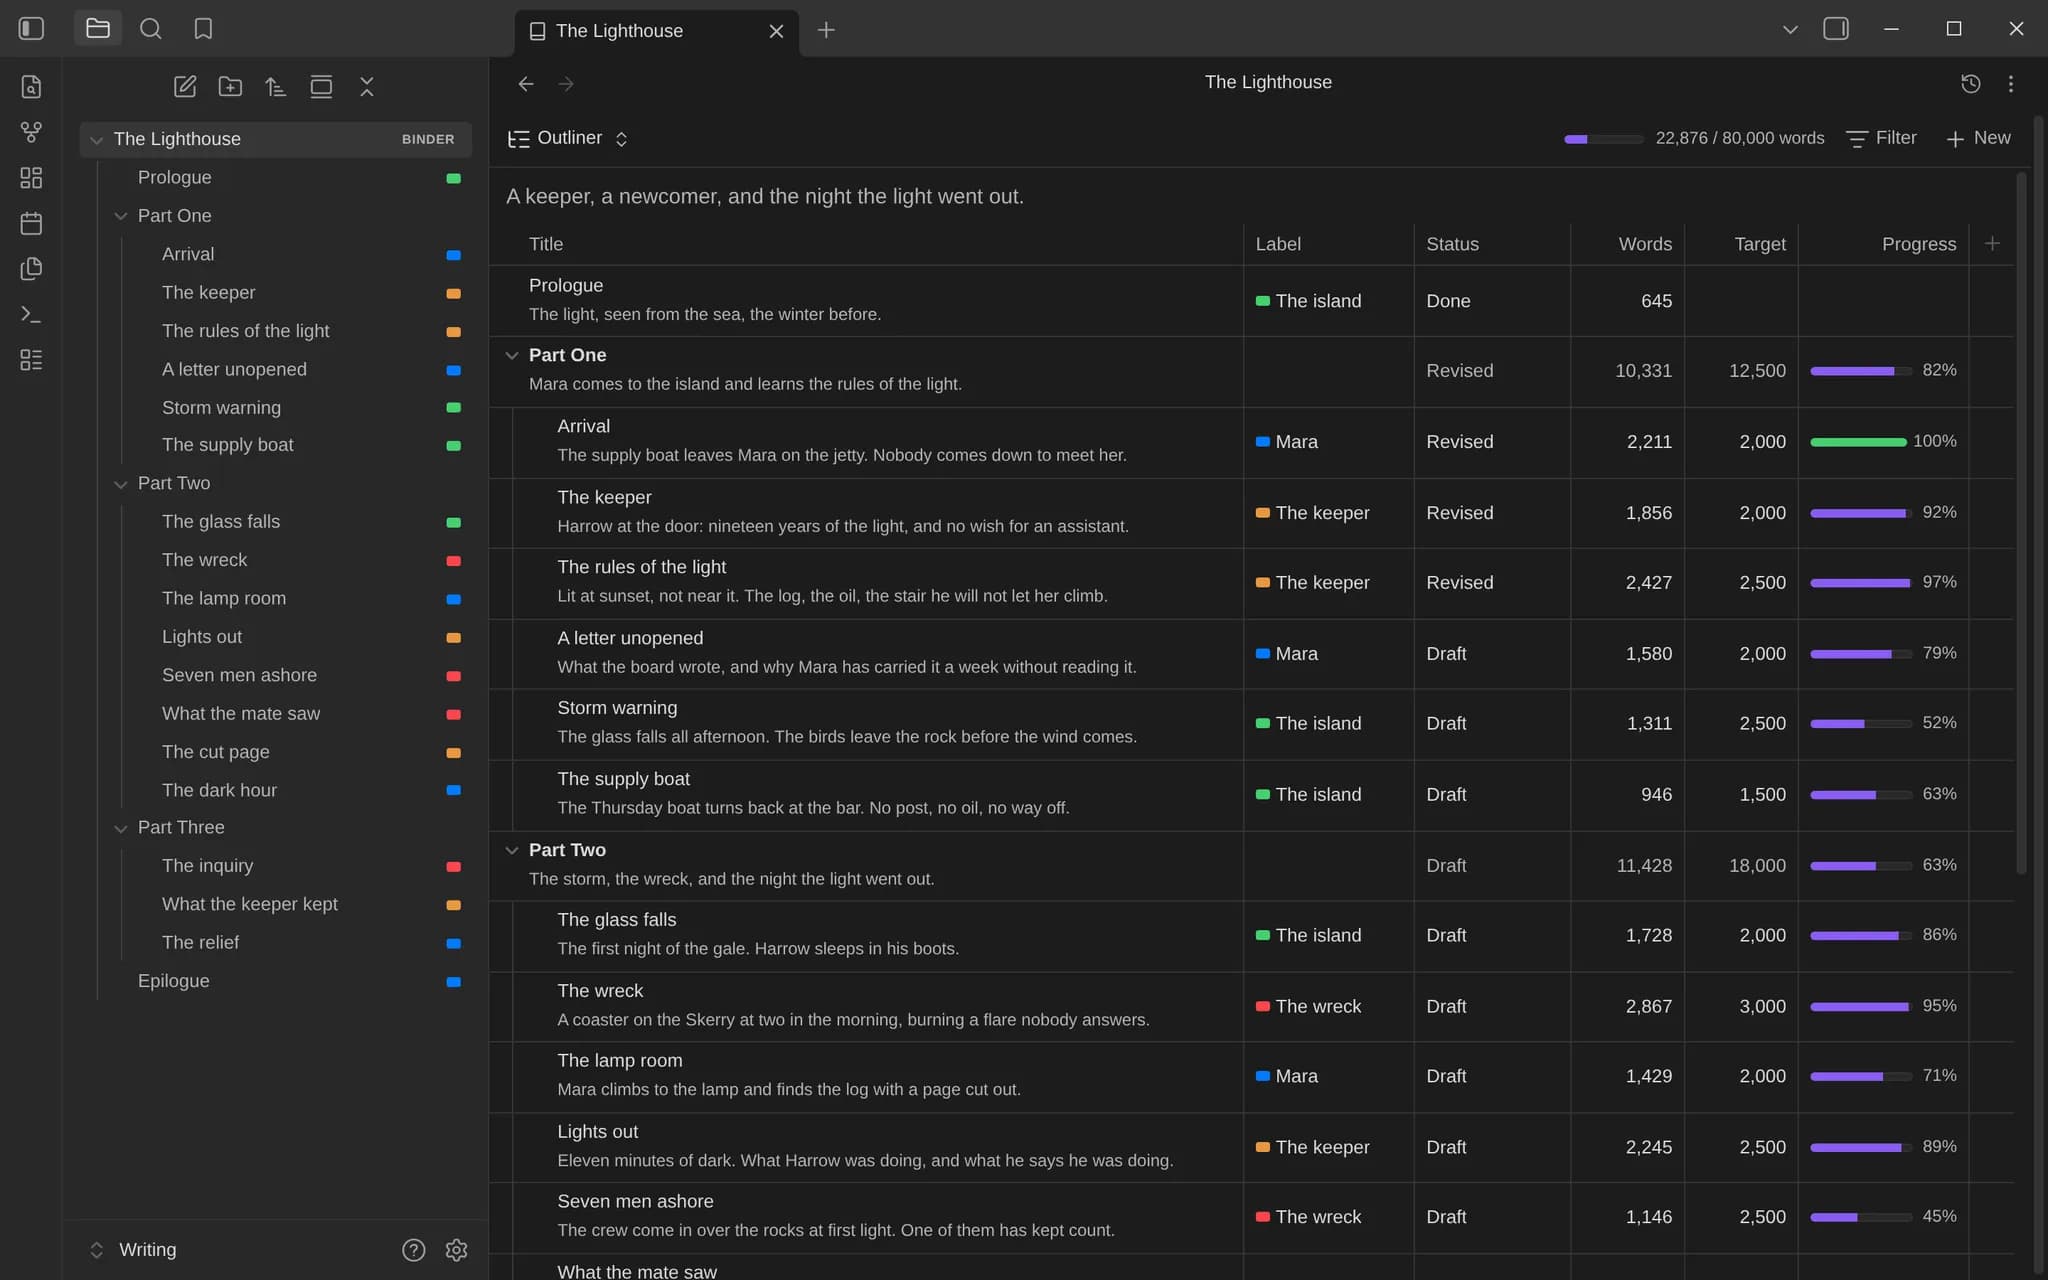Open a new tab with plus
This screenshot has width=2048, height=1280.
pyautogui.click(x=826, y=30)
